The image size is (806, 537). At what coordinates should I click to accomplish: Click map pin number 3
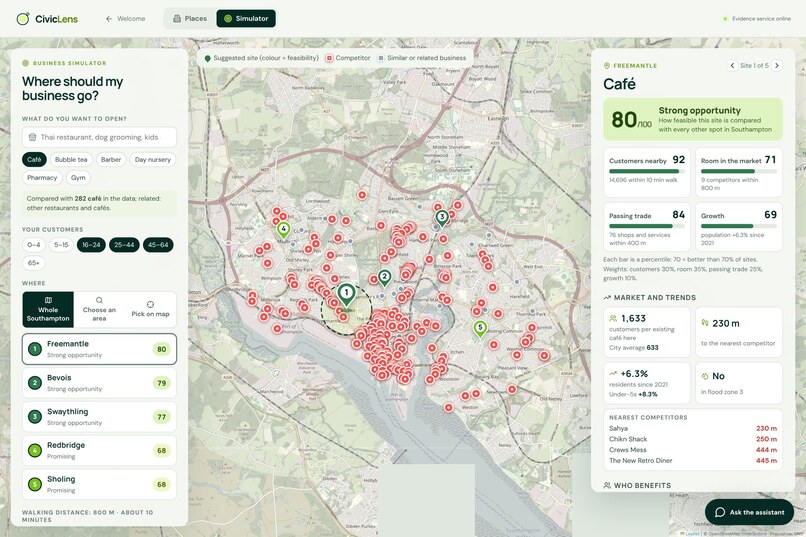(x=442, y=218)
